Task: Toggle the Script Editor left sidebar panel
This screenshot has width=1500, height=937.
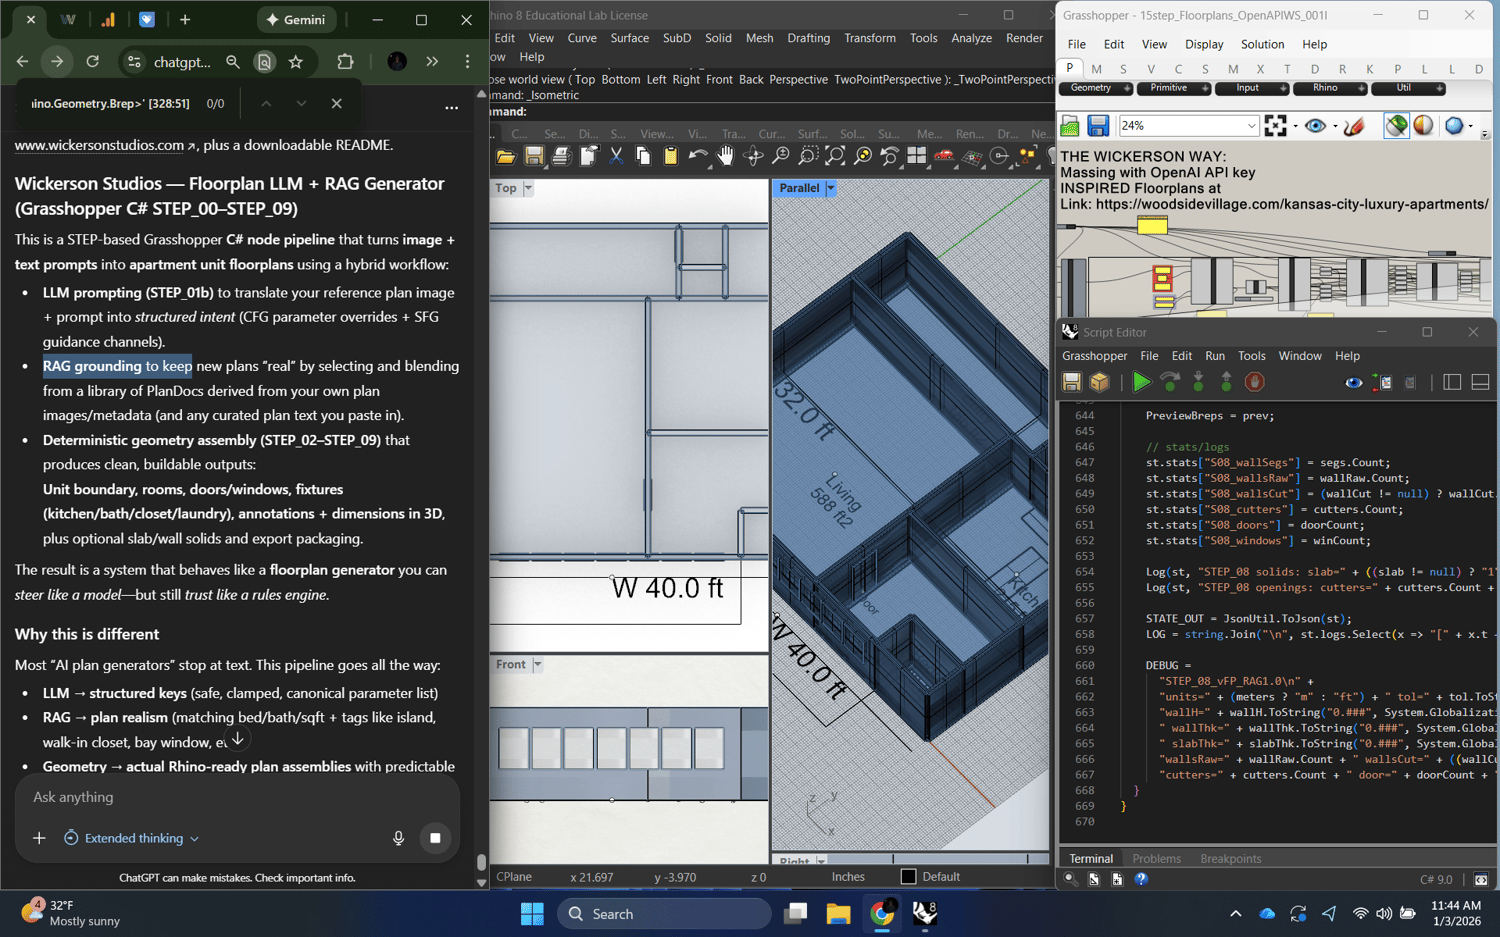Action: coord(1452,382)
